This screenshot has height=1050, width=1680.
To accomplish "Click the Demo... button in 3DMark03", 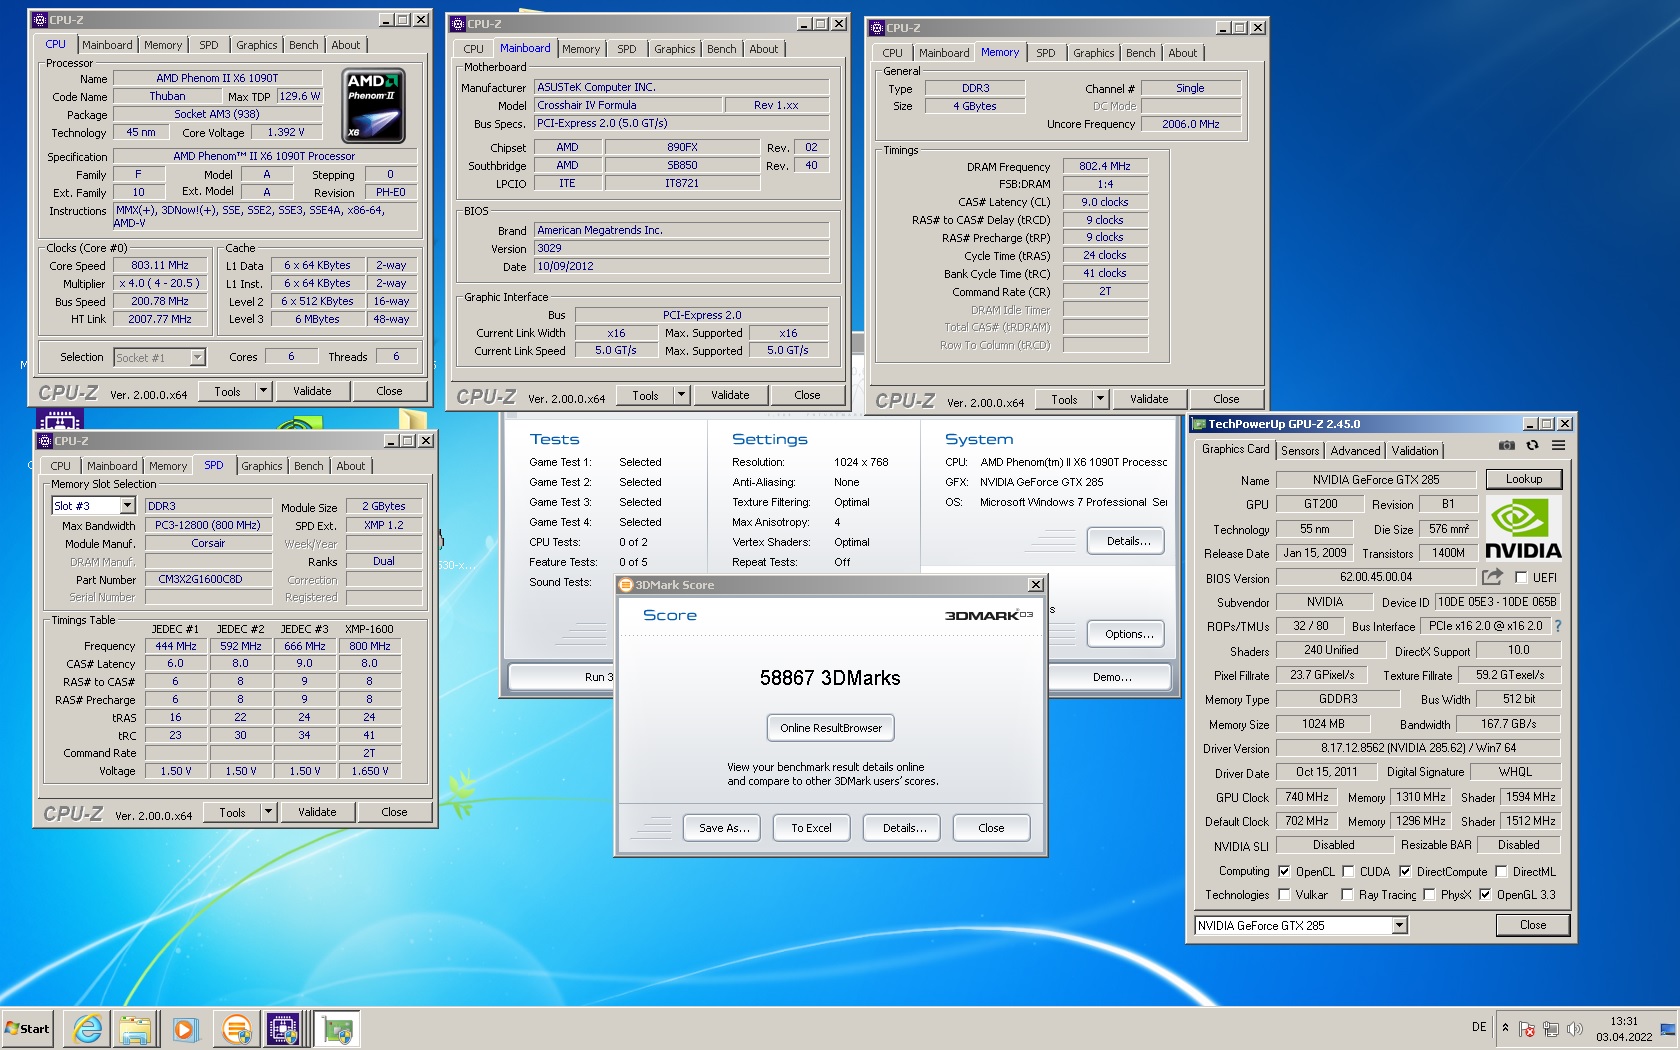I will point(1112,677).
